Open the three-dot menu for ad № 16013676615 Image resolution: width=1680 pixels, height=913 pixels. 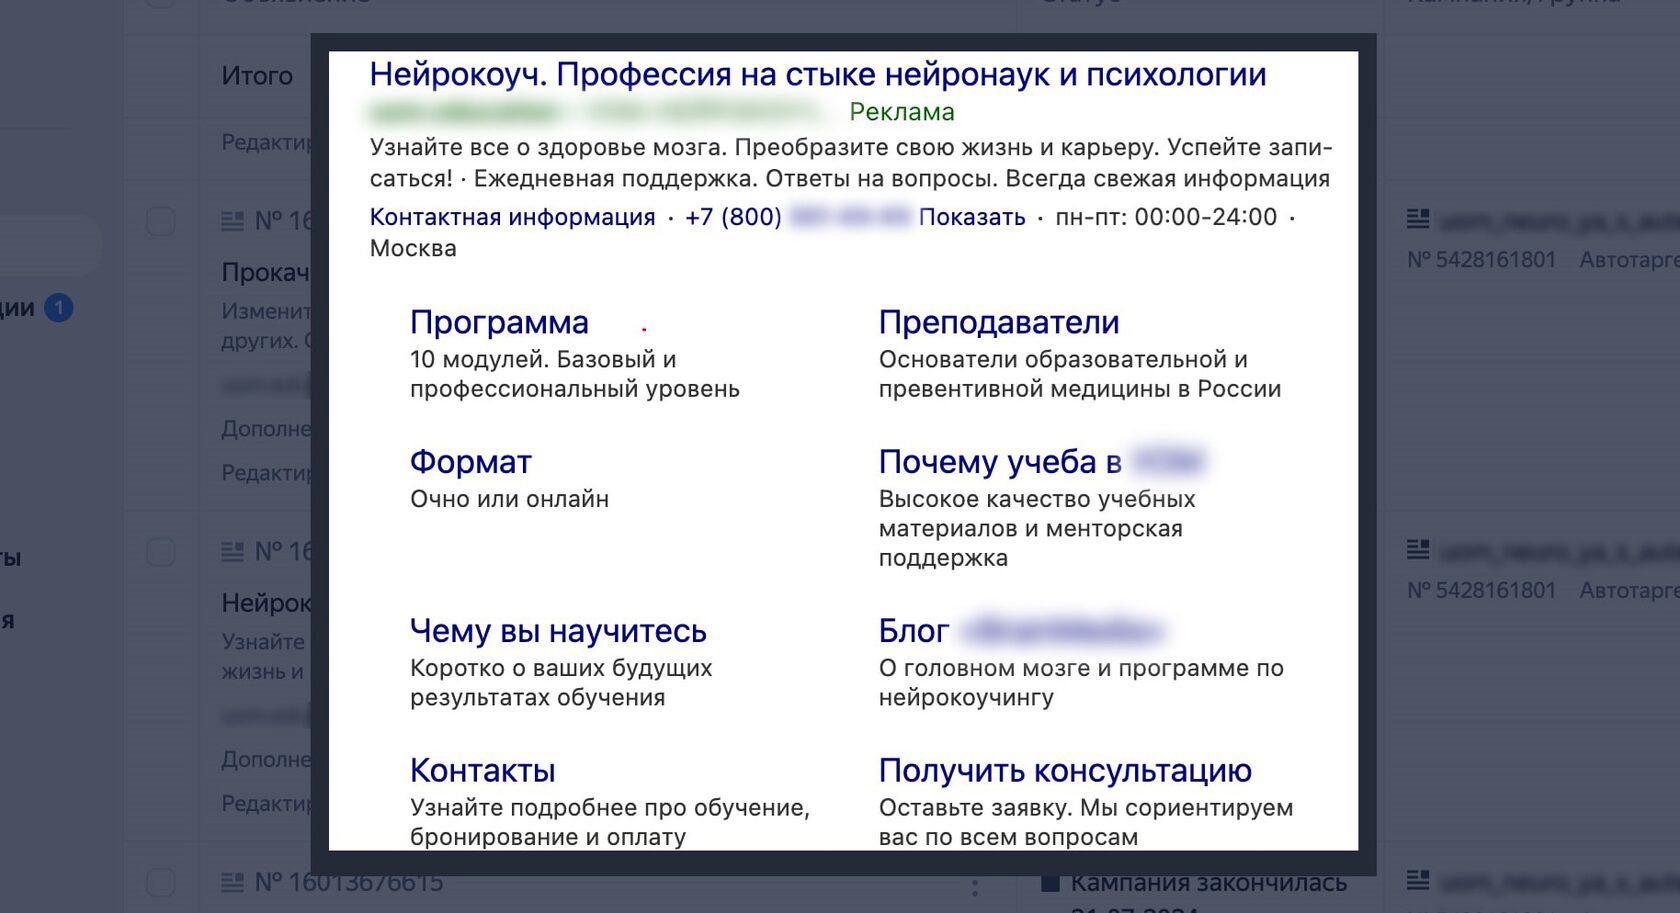click(x=974, y=886)
